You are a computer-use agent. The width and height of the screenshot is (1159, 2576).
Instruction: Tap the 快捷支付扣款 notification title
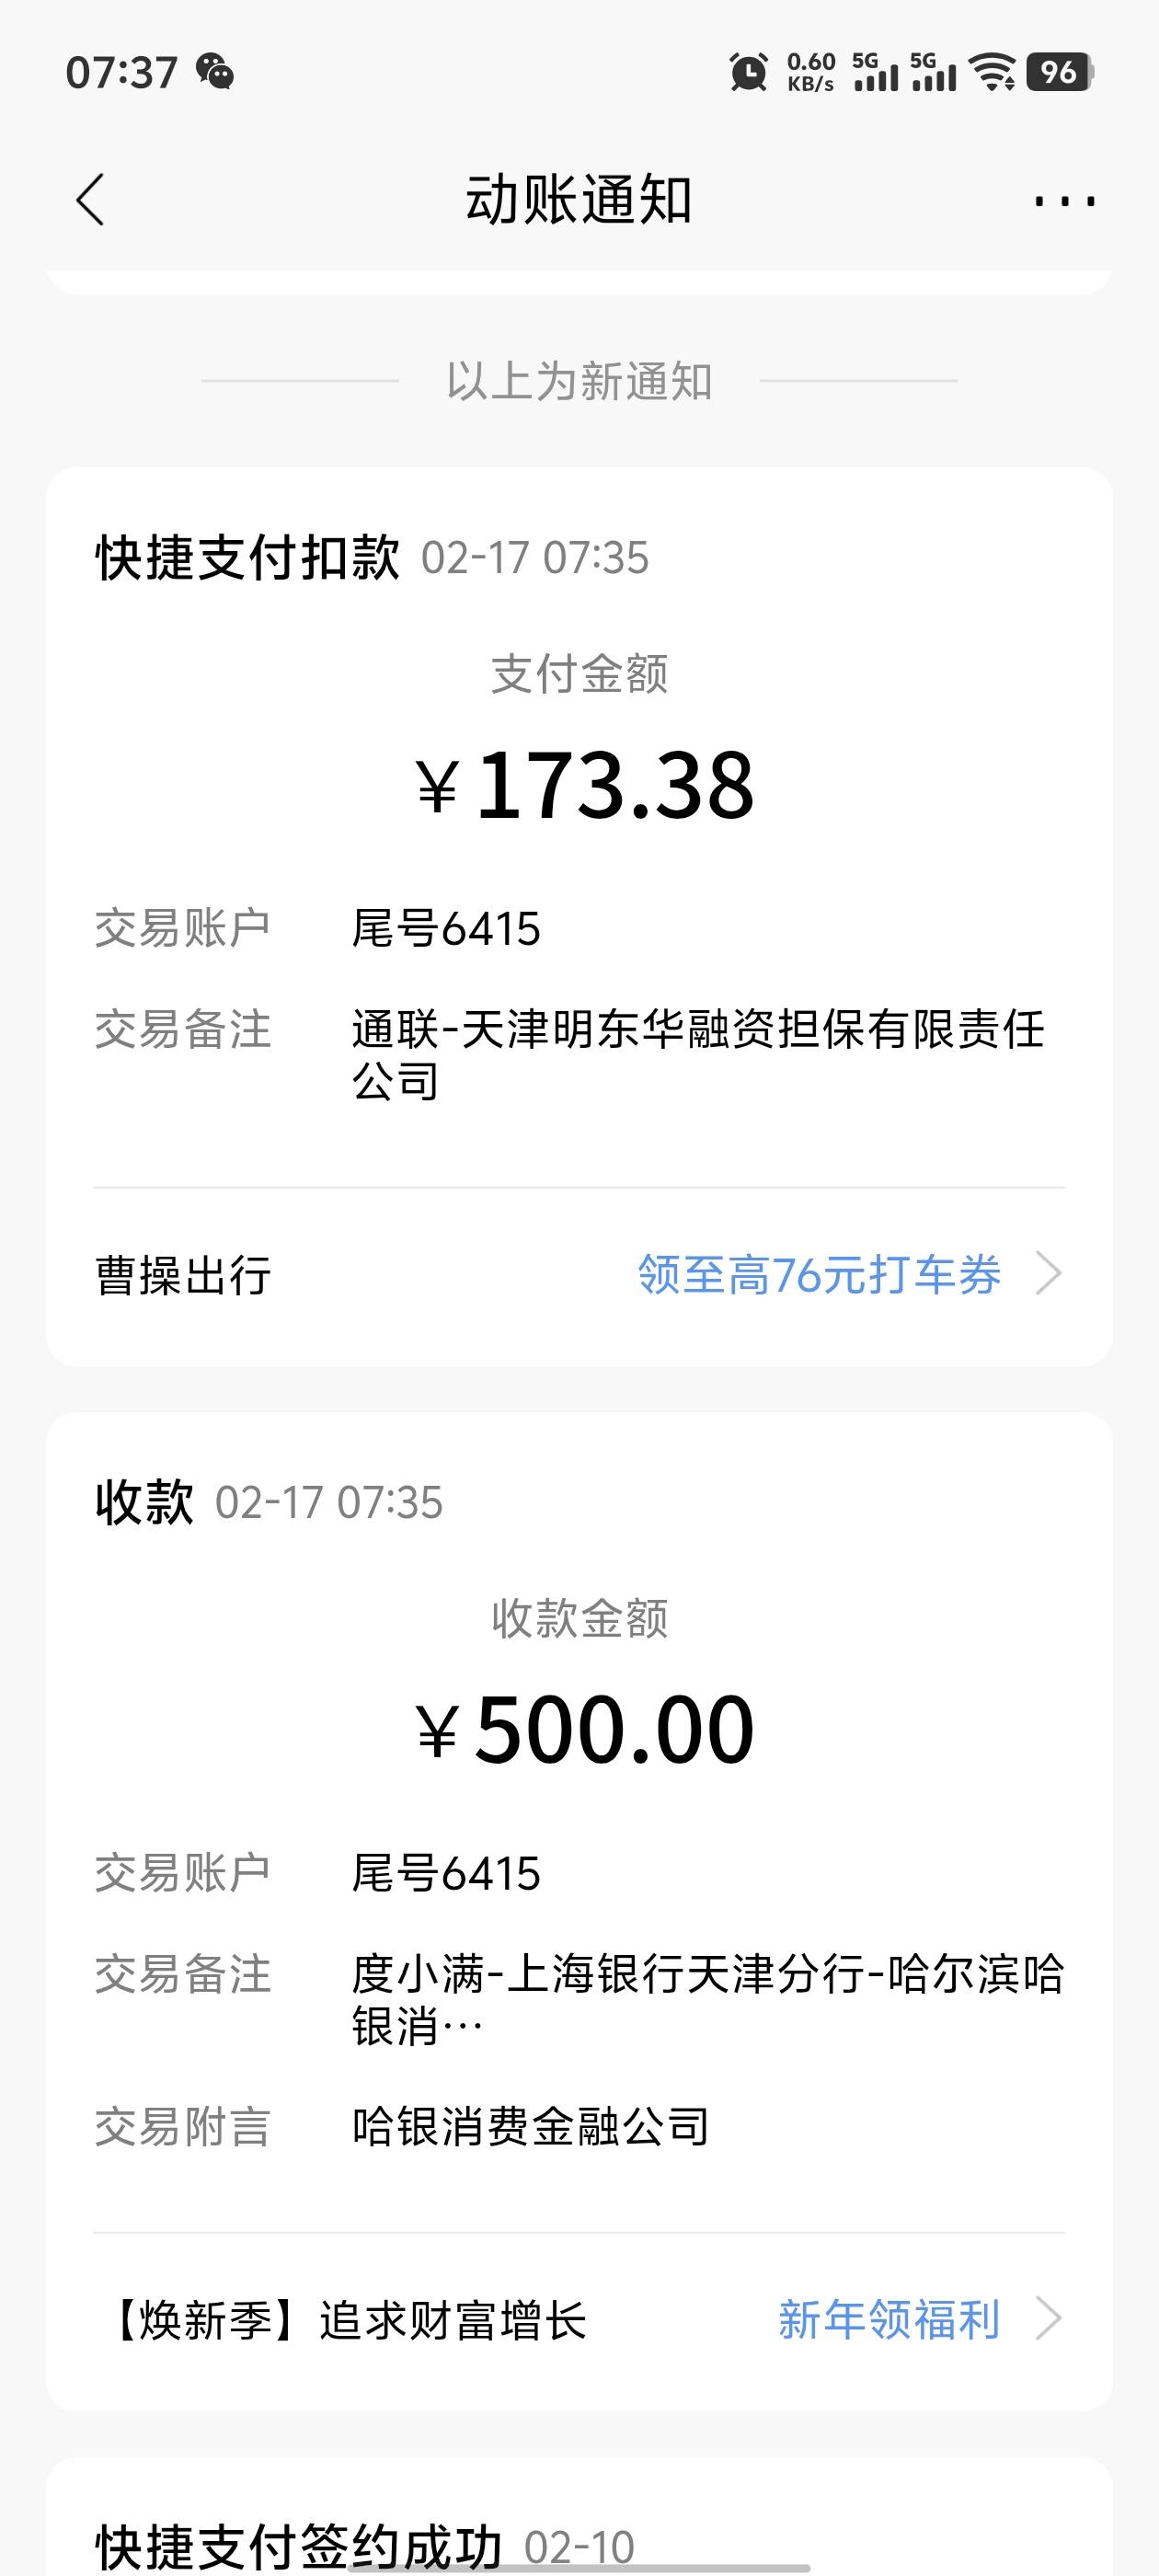[x=247, y=557]
